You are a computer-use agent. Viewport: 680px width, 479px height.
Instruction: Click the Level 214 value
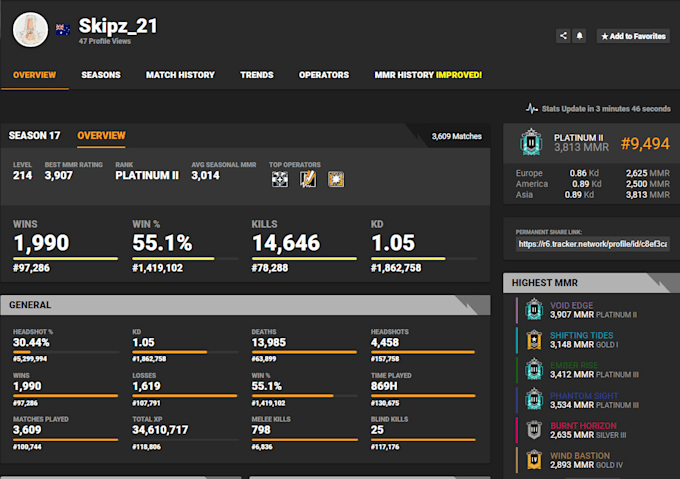[23, 175]
